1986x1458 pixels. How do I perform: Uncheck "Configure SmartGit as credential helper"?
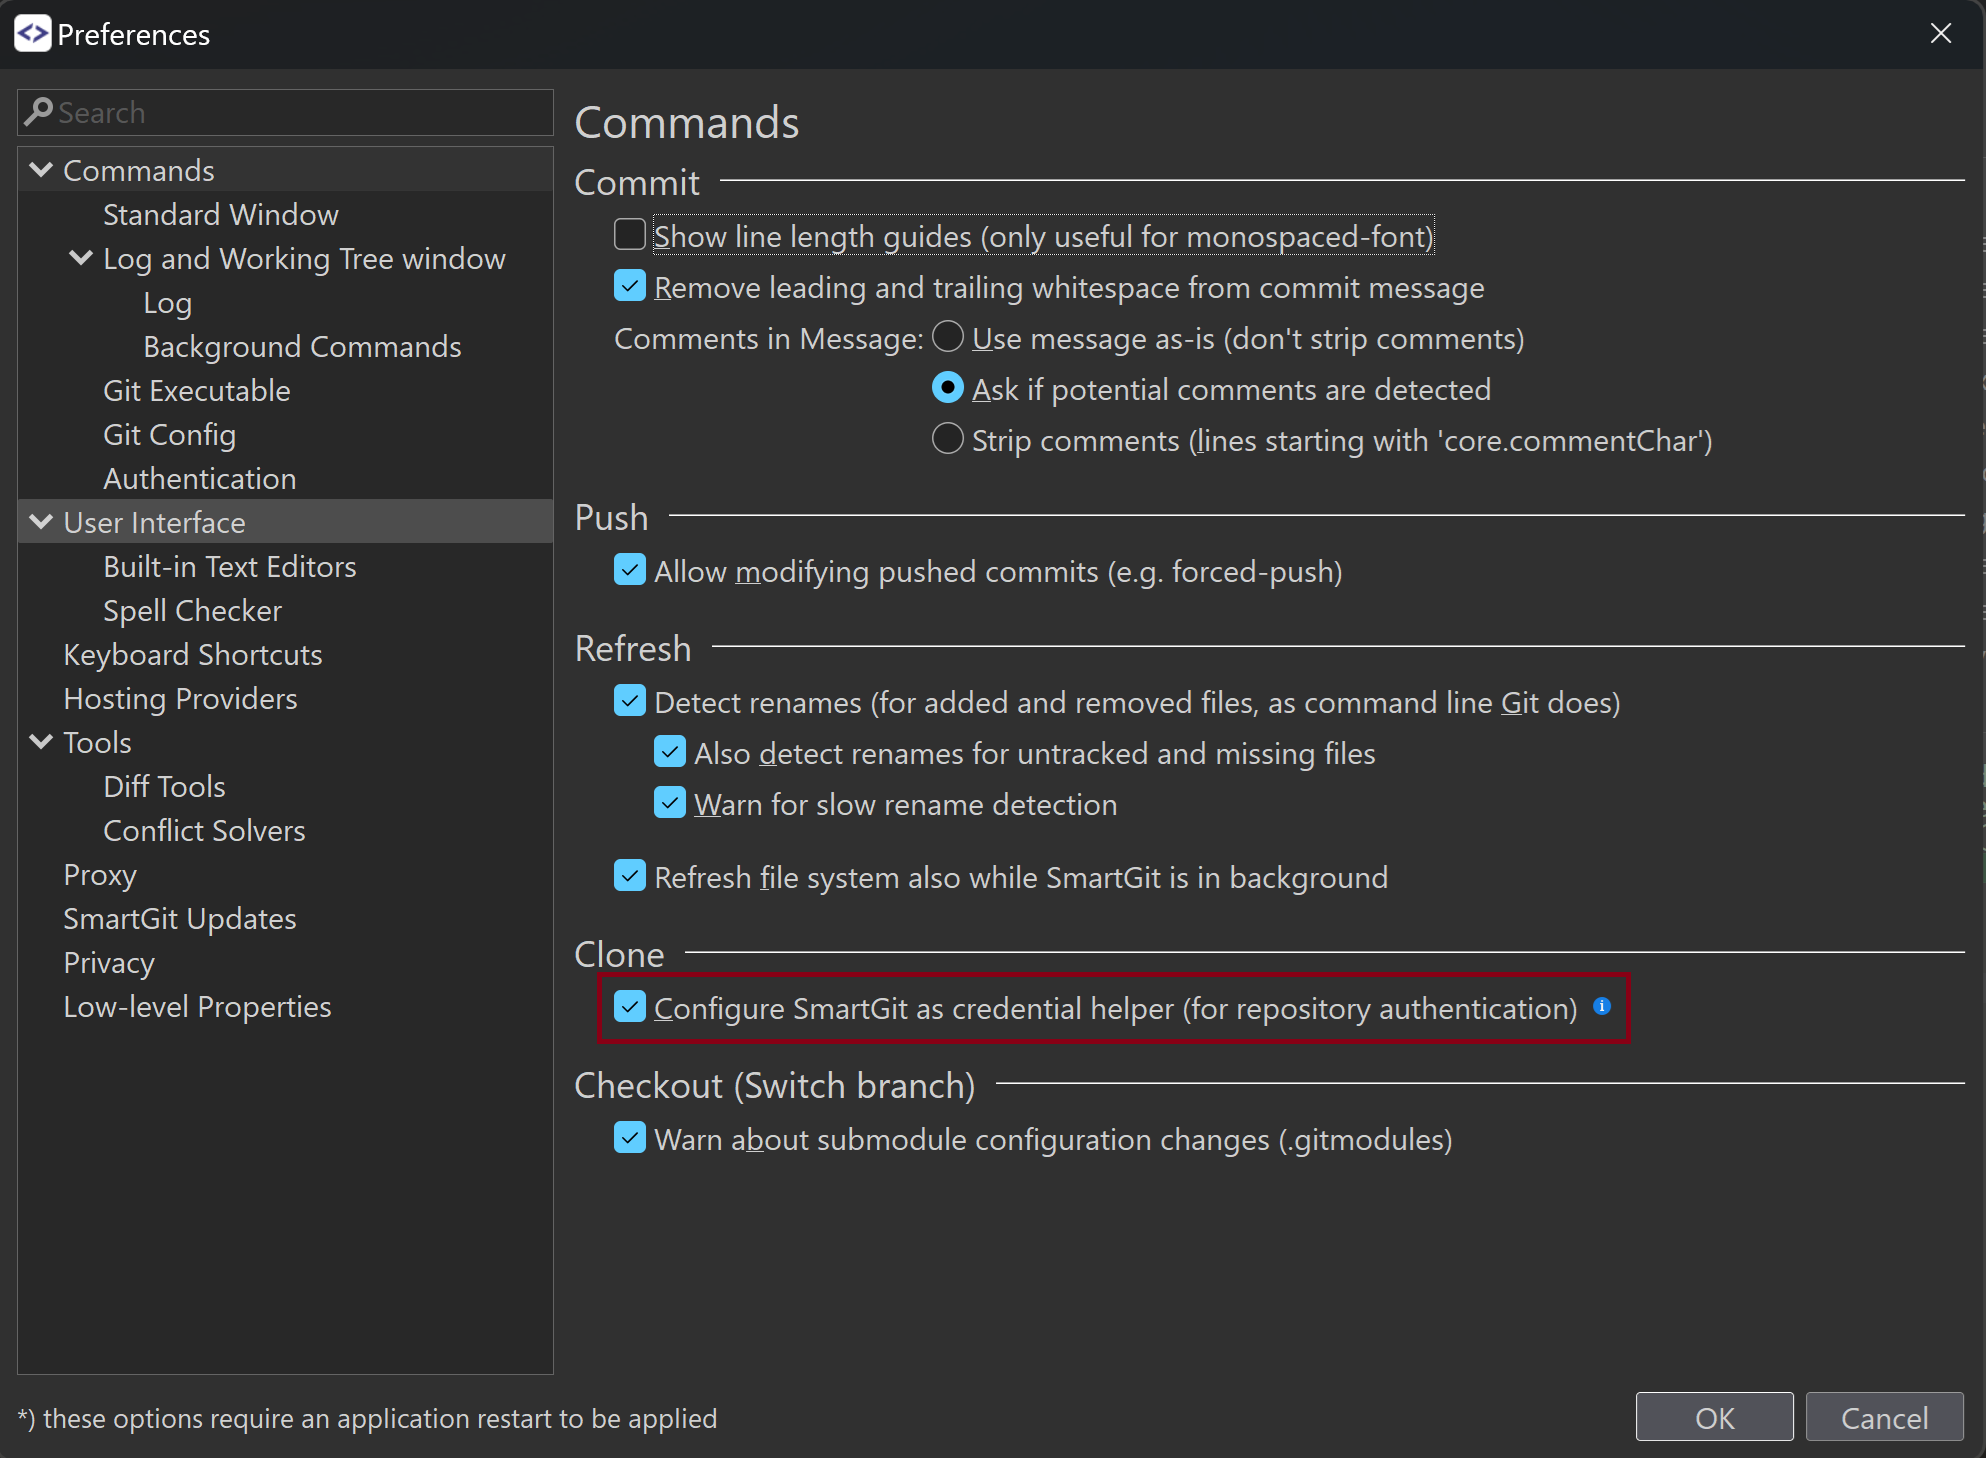click(629, 1007)
